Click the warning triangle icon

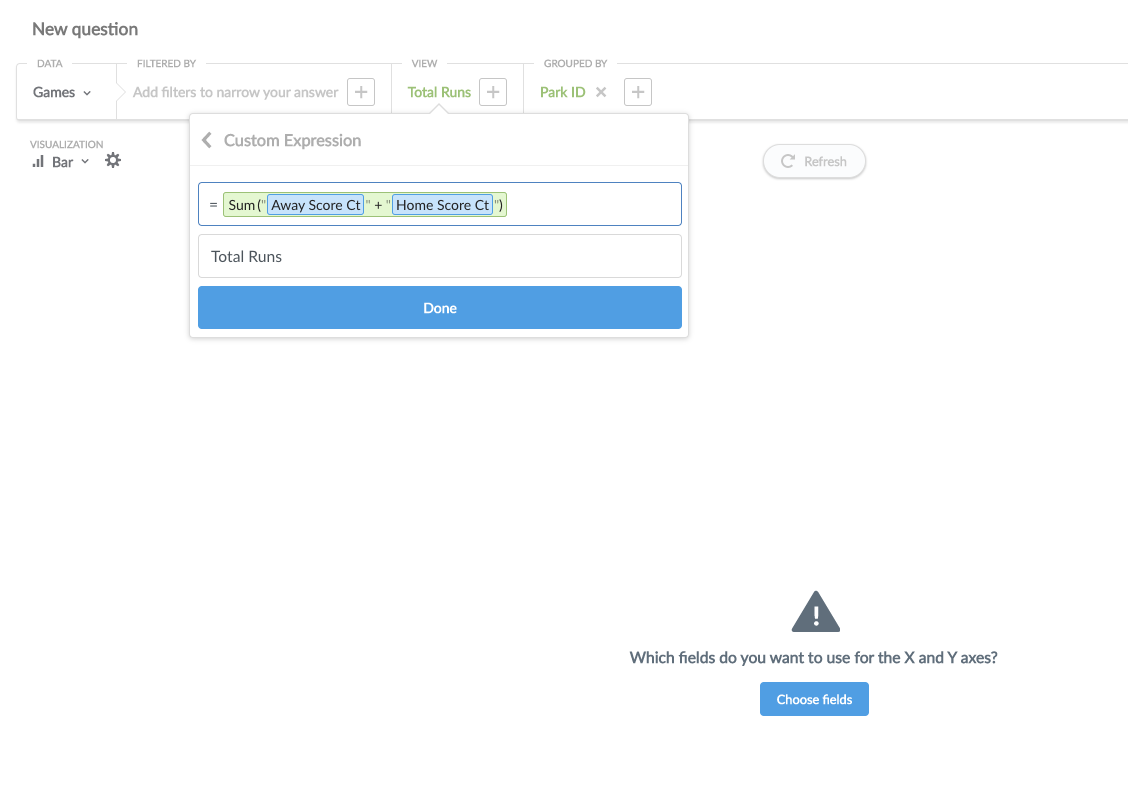(815, 612)
